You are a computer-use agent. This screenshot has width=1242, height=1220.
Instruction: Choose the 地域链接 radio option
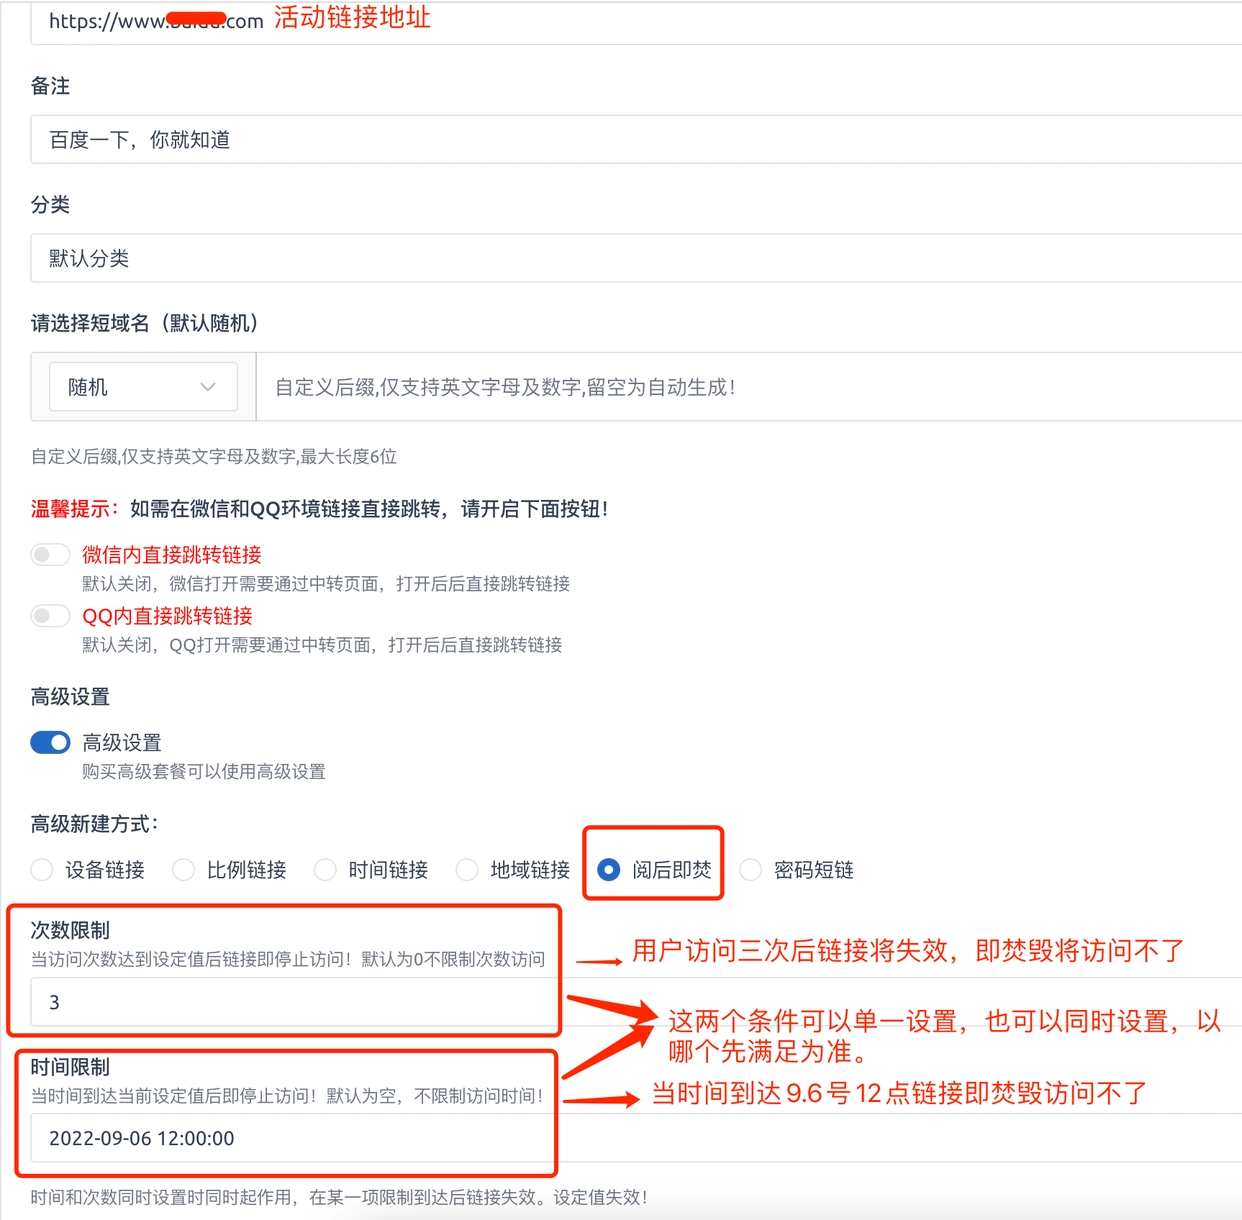pos(467,870)
